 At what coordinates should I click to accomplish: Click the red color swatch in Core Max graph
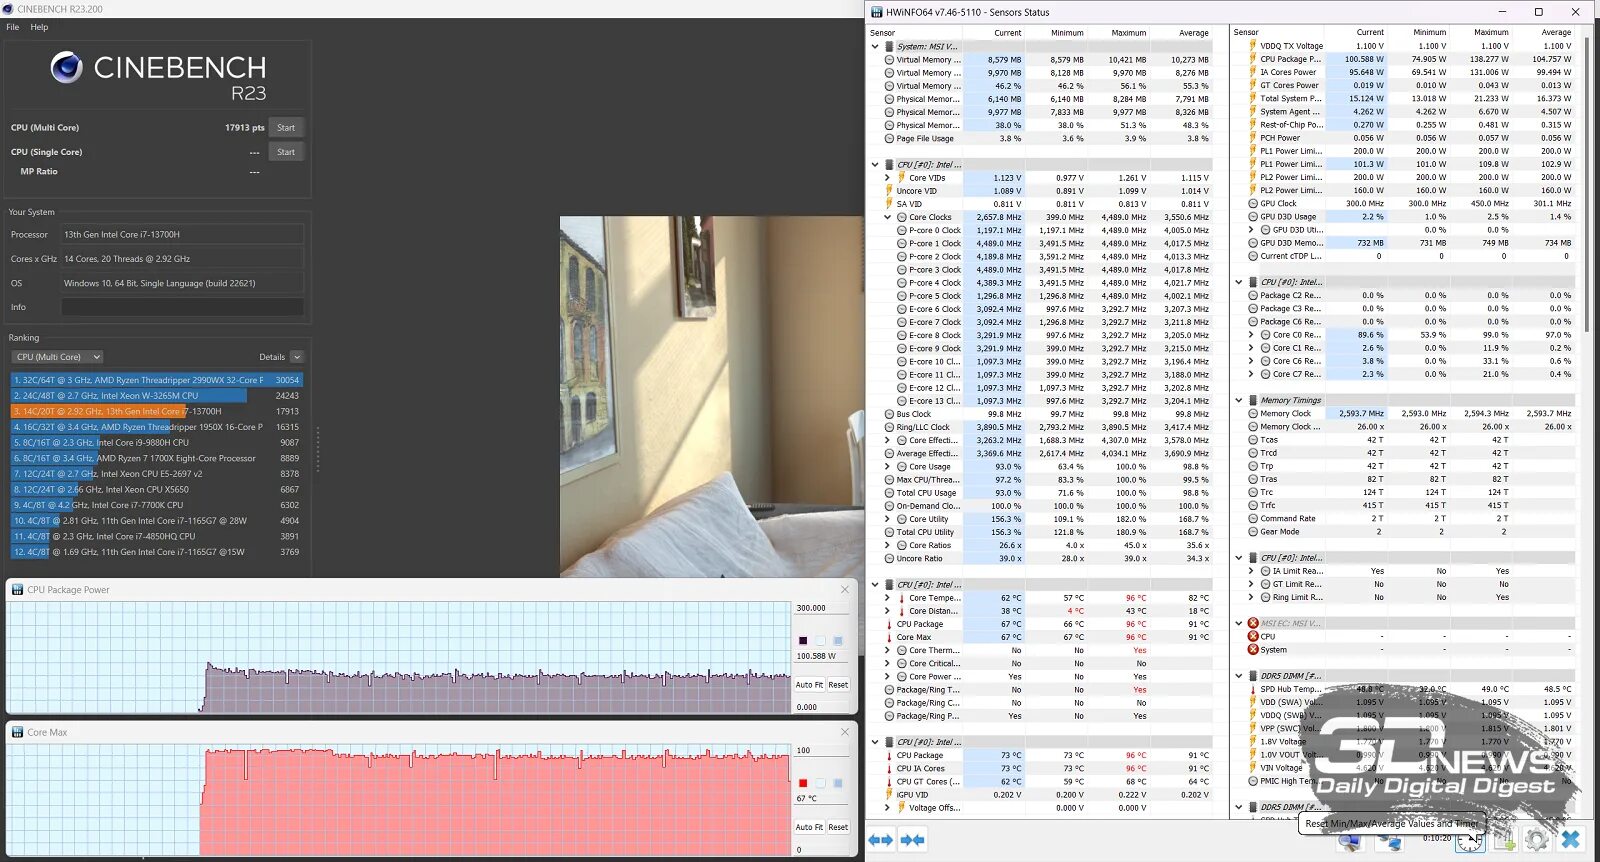[802, 783]
